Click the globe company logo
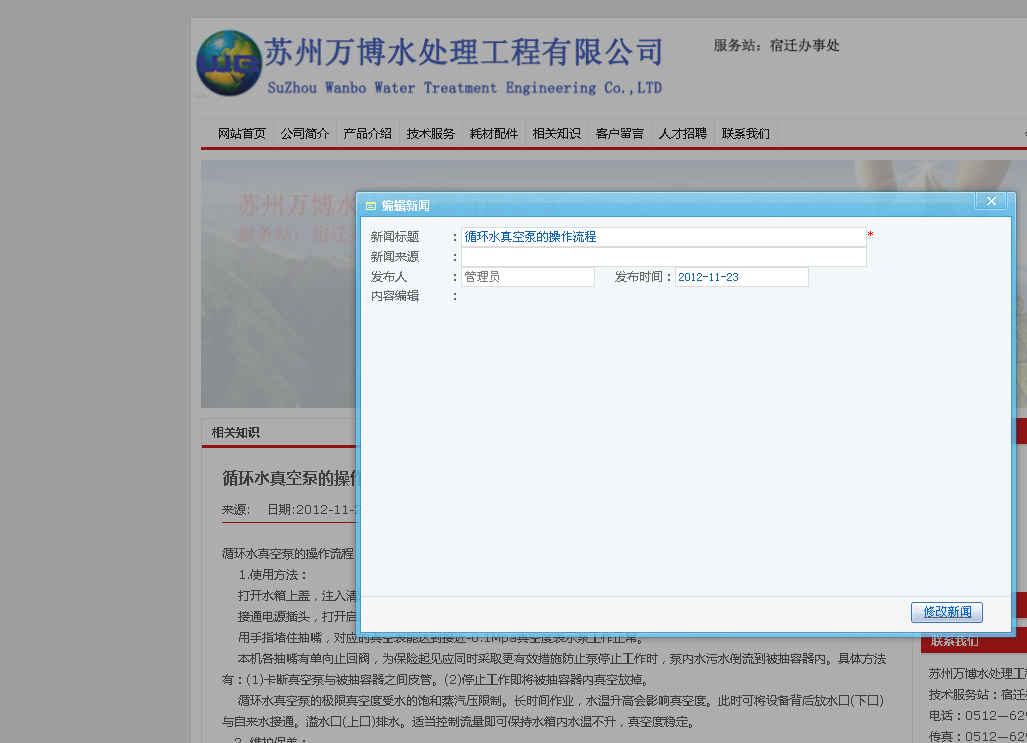The image size is (1027, 743). (x=229, y=63)
